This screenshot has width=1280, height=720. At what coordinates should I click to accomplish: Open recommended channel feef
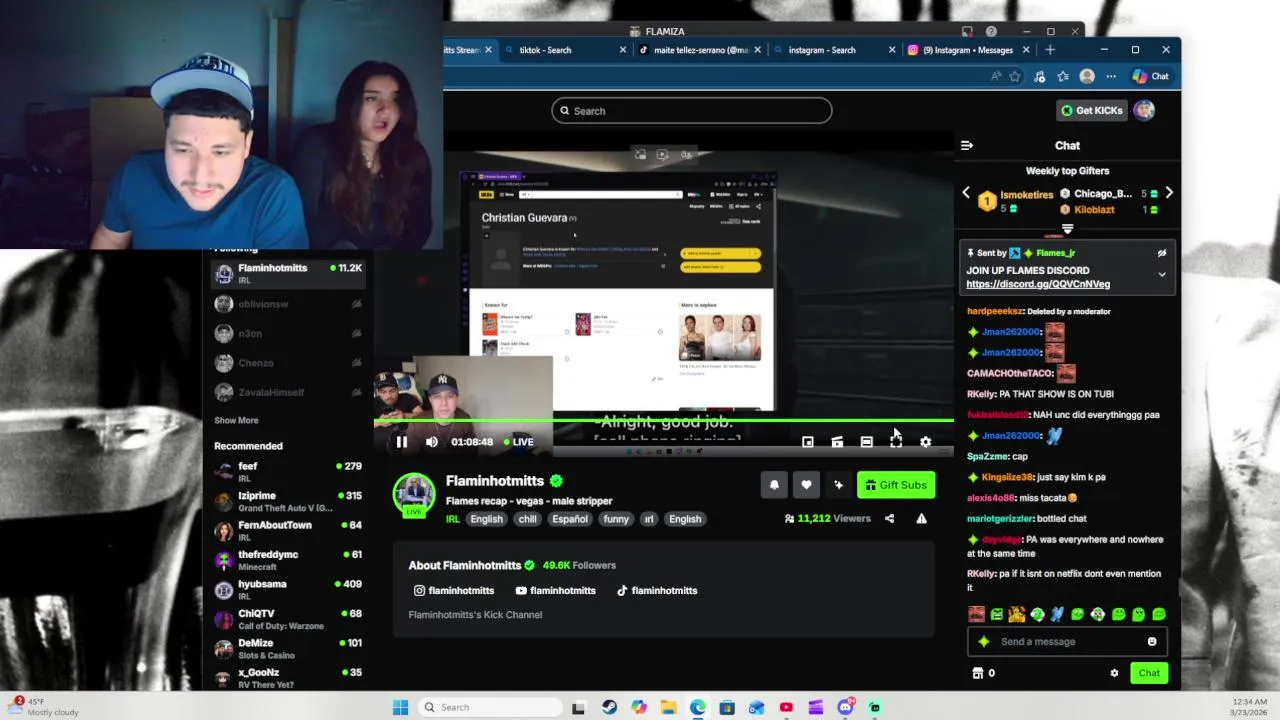click(288, 472)
